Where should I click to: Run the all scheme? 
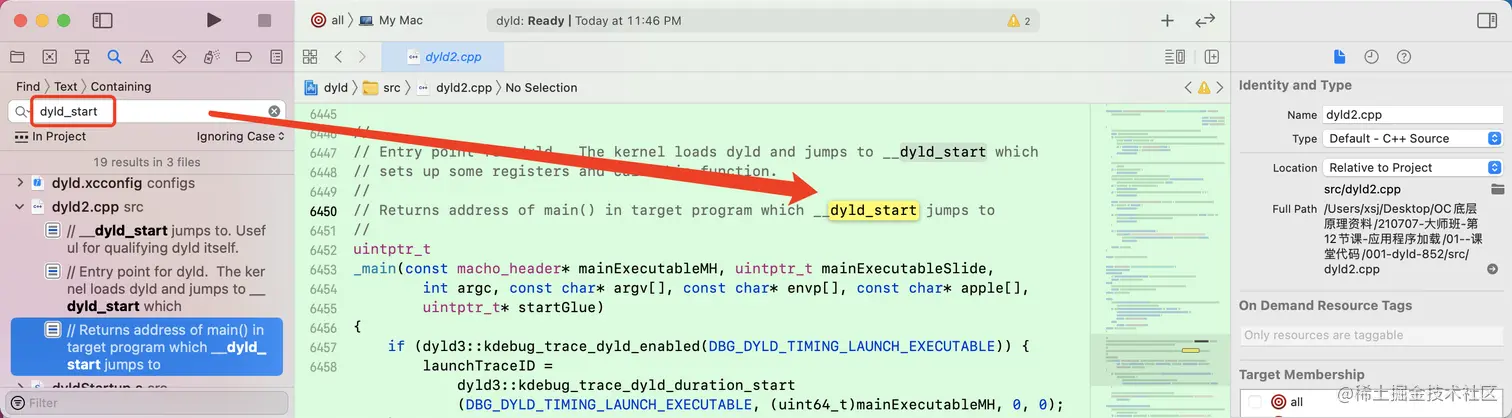[214, 20]
